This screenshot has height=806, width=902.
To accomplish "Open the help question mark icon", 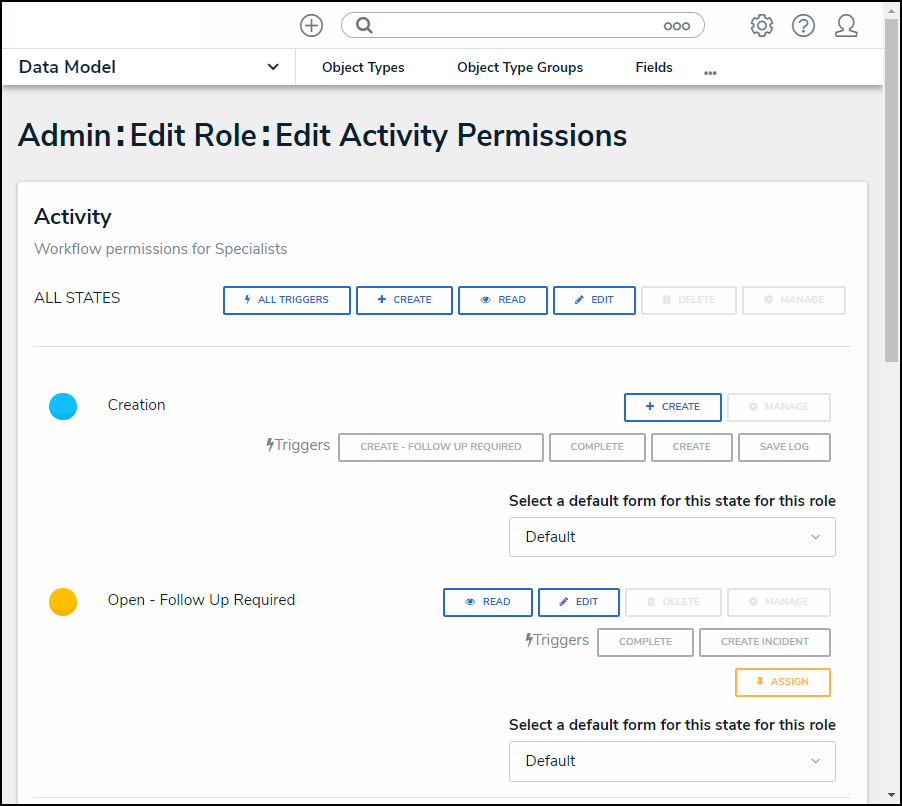I will point(803,26).
